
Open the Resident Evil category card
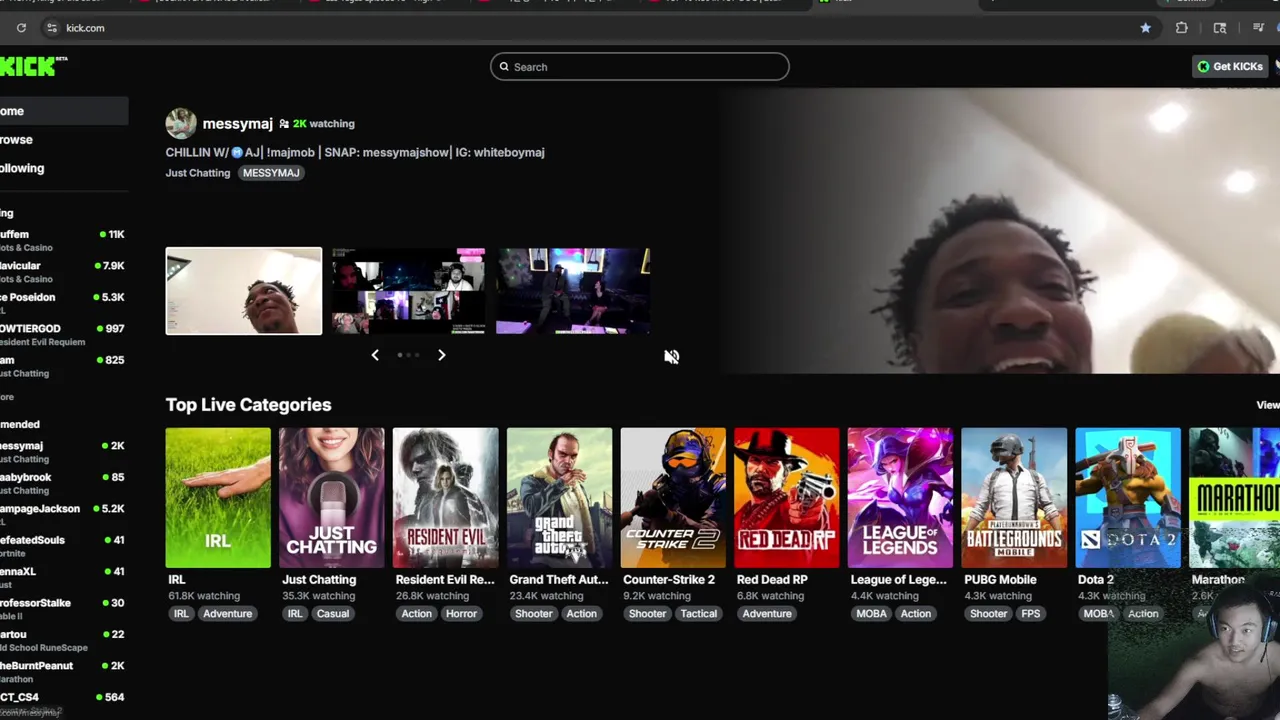click(445, 498)
